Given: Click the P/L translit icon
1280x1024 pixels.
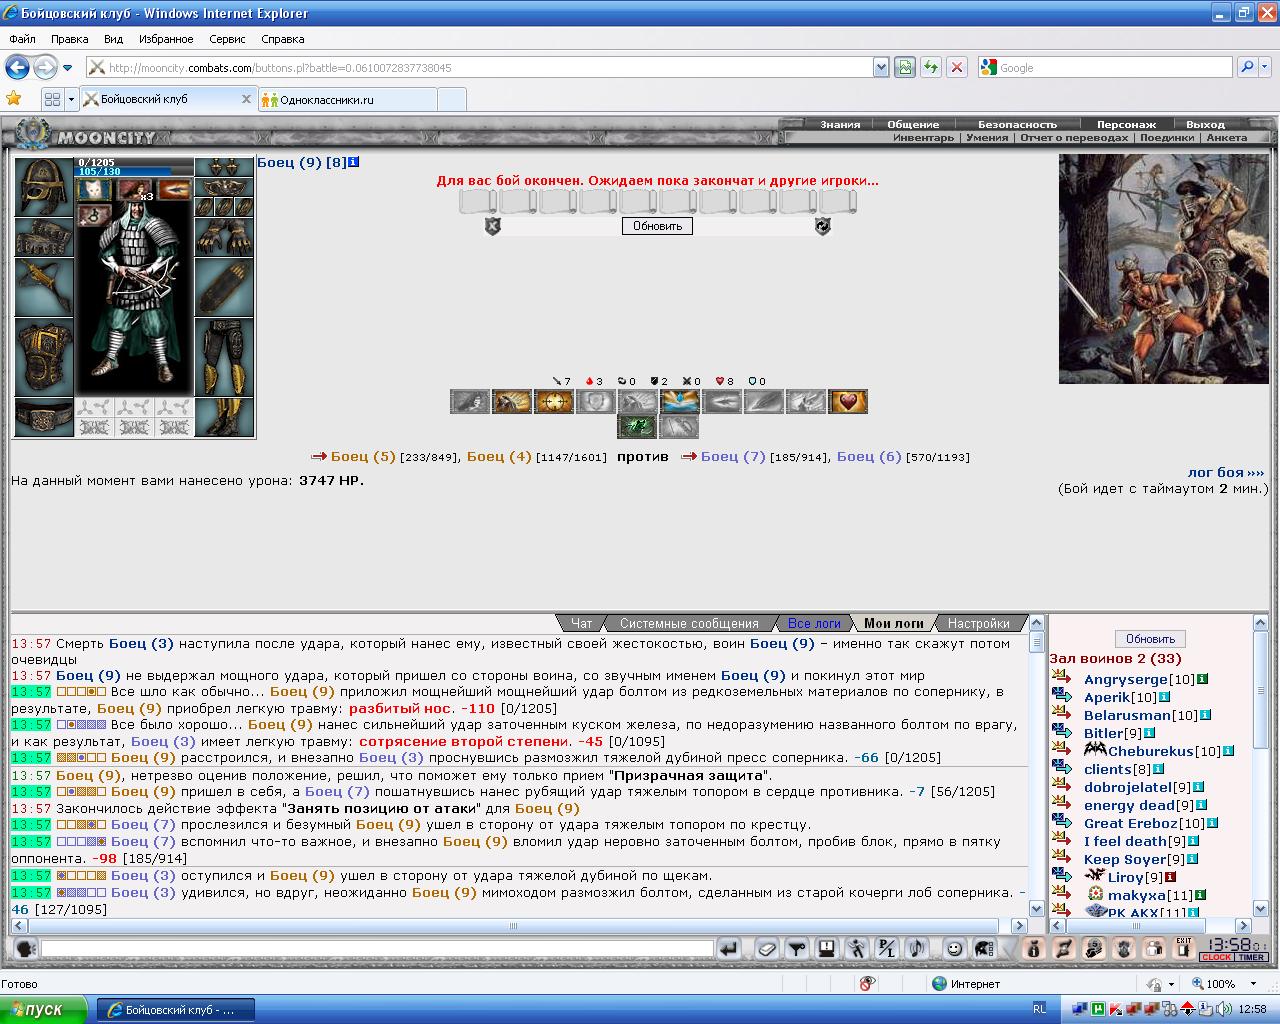Looking at the screenshot, I should pos(887,949).
